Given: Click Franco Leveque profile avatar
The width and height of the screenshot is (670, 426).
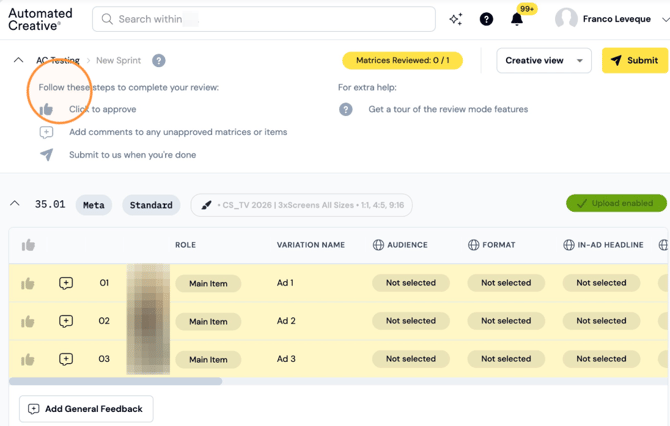Looking at the screenshot, I should (x=566, y=19).
